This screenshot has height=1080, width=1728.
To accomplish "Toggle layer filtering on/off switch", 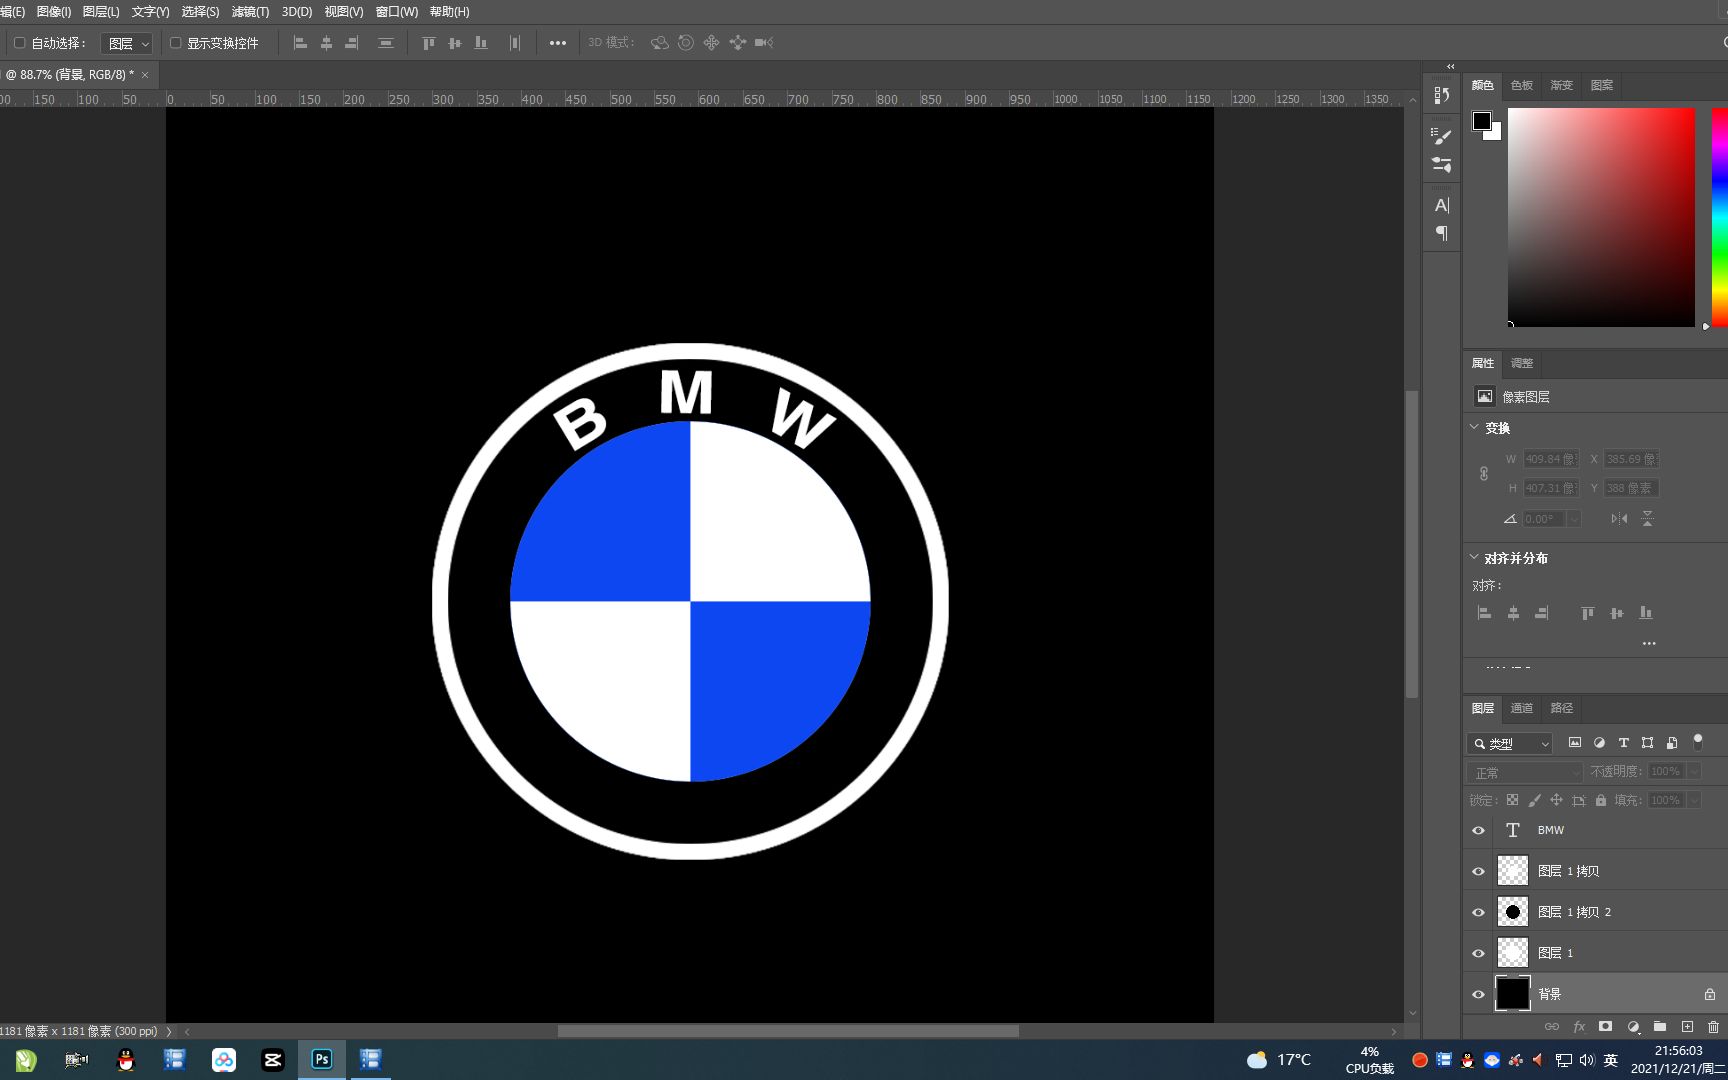I will (x=1697, y=741).
